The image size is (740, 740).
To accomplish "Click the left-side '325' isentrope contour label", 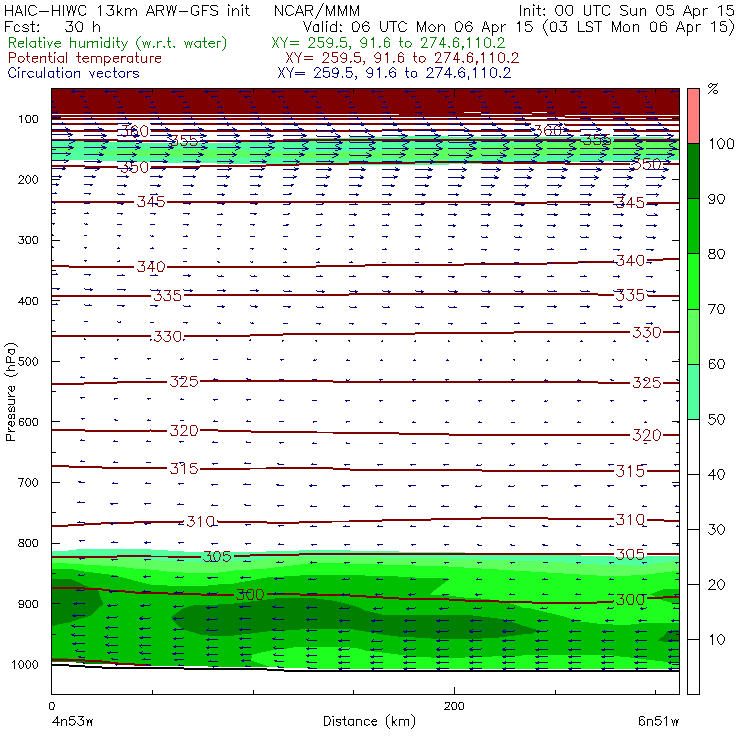I will [x=184, y=381].
